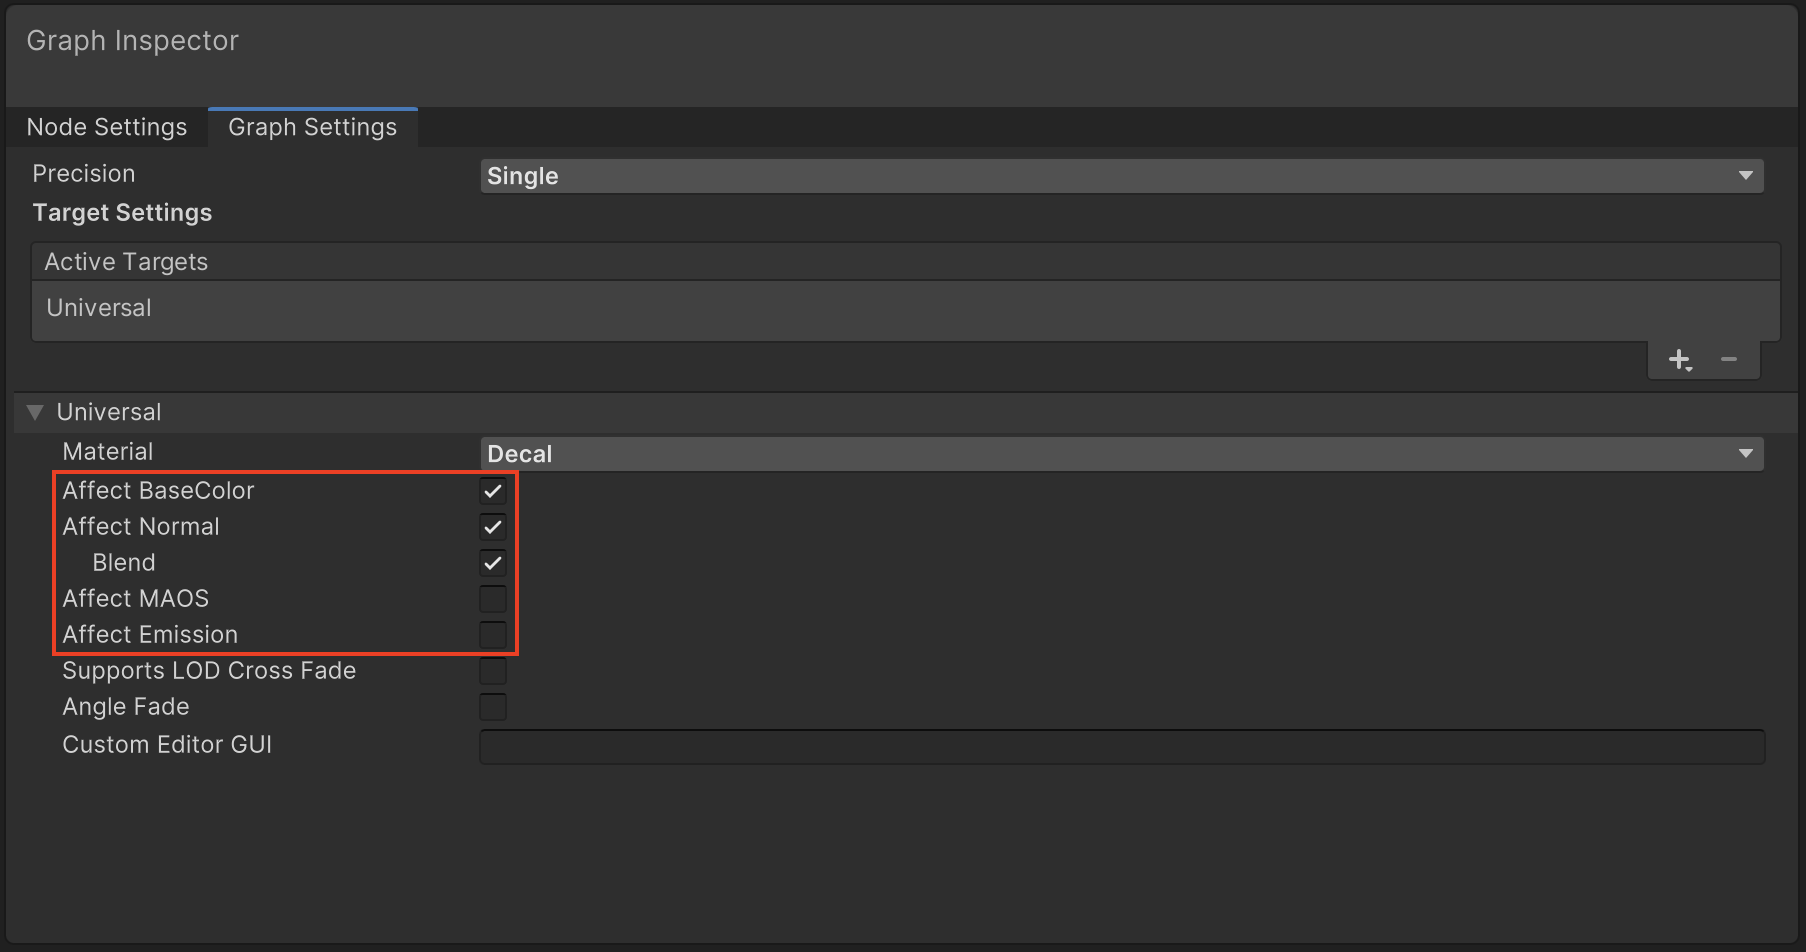Click the Custom Editor GUI text field
Screen dimensions: 1806x952
tap(1121, 746)
